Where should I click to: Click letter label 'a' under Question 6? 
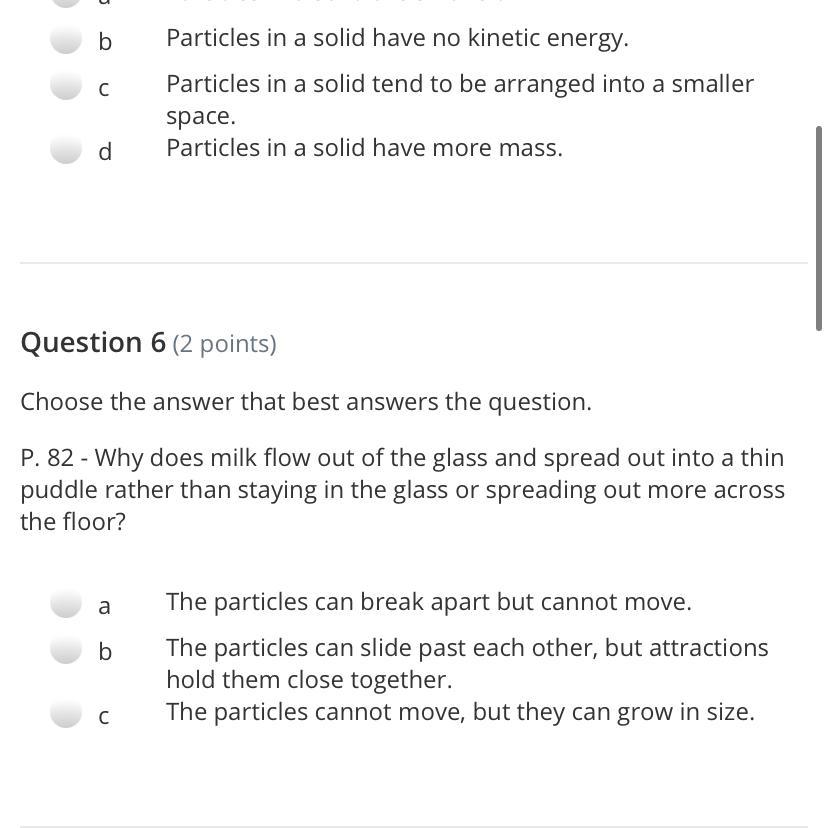tap(104, 606)
